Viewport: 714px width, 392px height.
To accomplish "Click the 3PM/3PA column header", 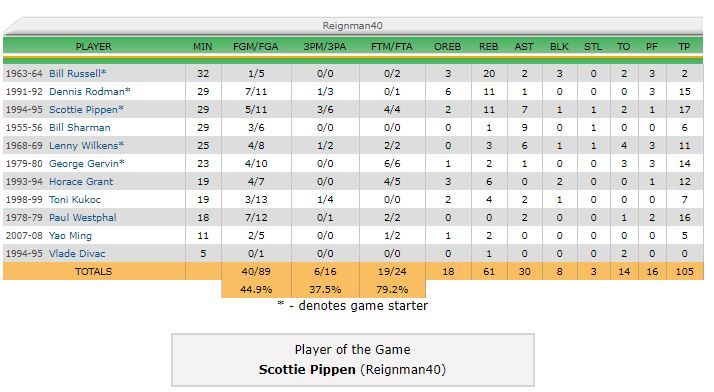I will pyautogui.click(x=325, y=46).
